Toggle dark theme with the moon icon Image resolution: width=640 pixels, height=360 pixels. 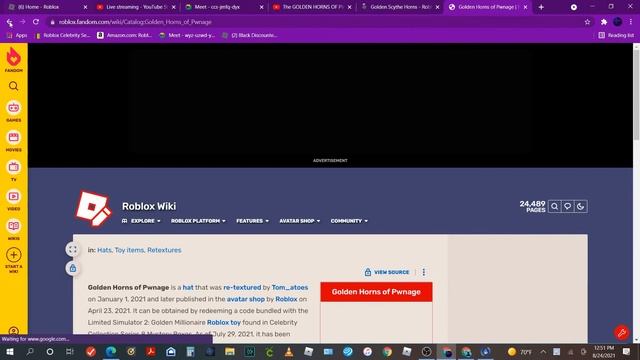pyautogui.click(x=580, y=207)
